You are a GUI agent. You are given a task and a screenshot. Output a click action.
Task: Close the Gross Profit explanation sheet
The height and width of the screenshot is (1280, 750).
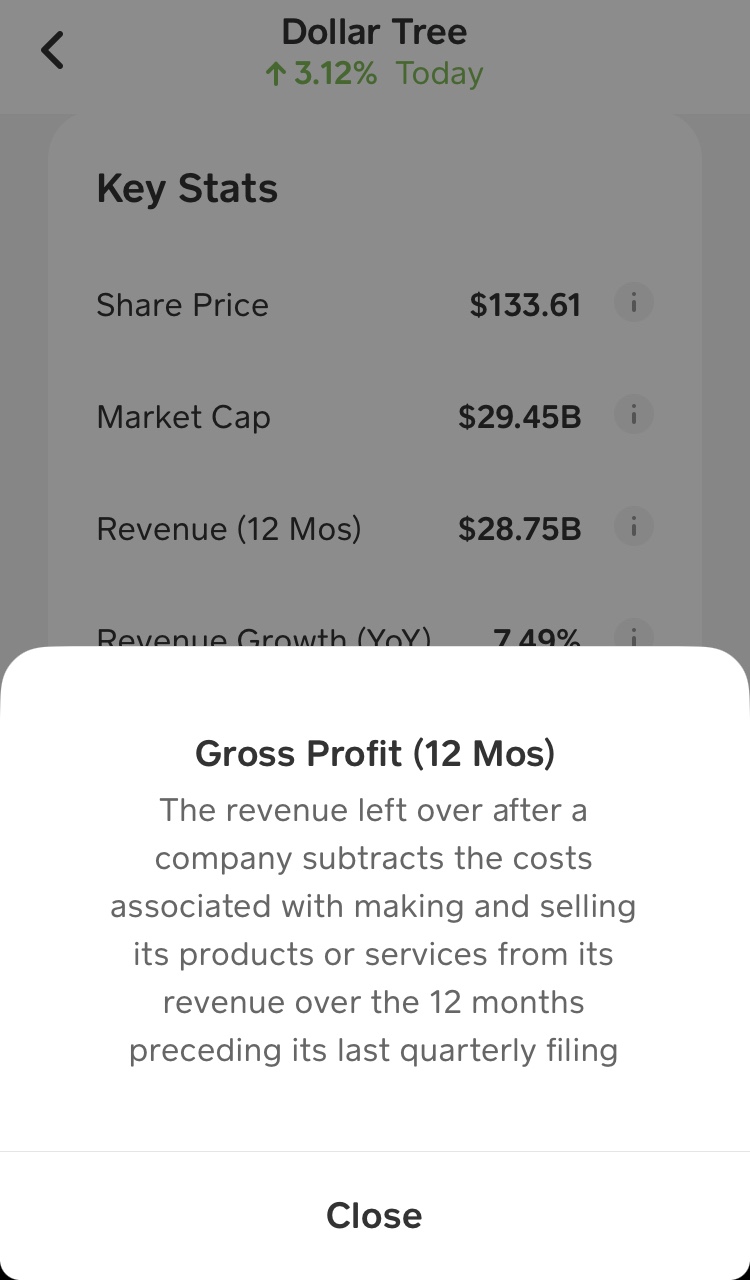coord(374,1215)
